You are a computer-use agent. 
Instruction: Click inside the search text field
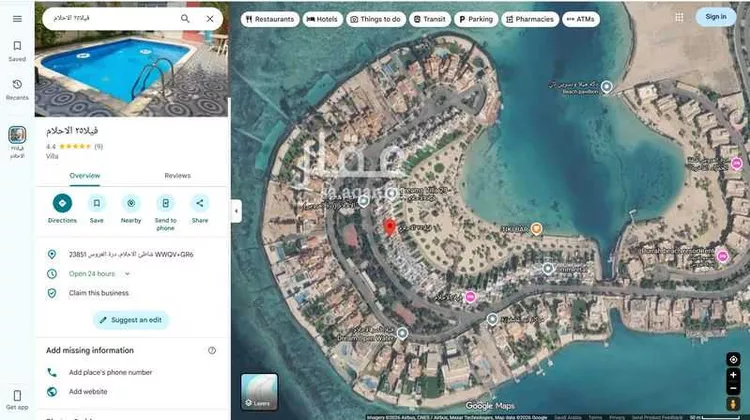[112, 18]
